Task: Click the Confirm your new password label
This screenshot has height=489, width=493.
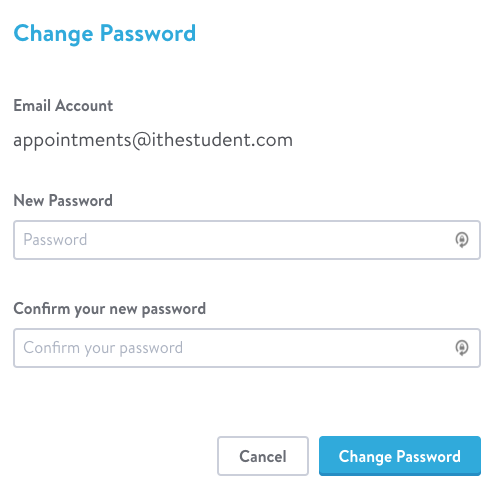Action: click(109, 309)
